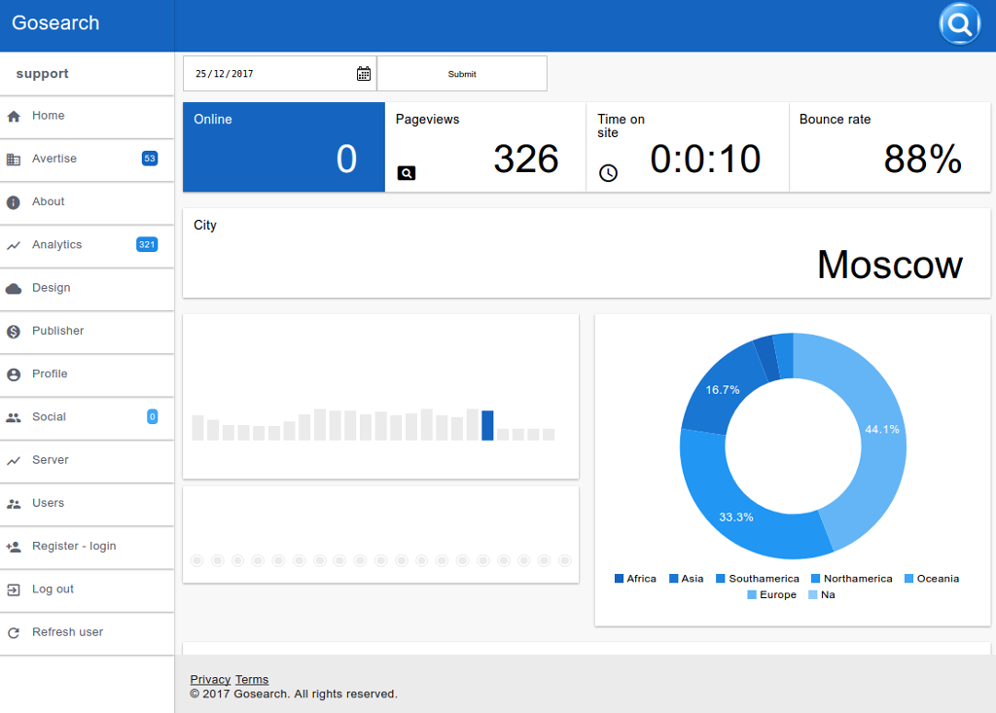Toggle the Europe legend entry in chart
996x713 pixels.
coord(771,595)
